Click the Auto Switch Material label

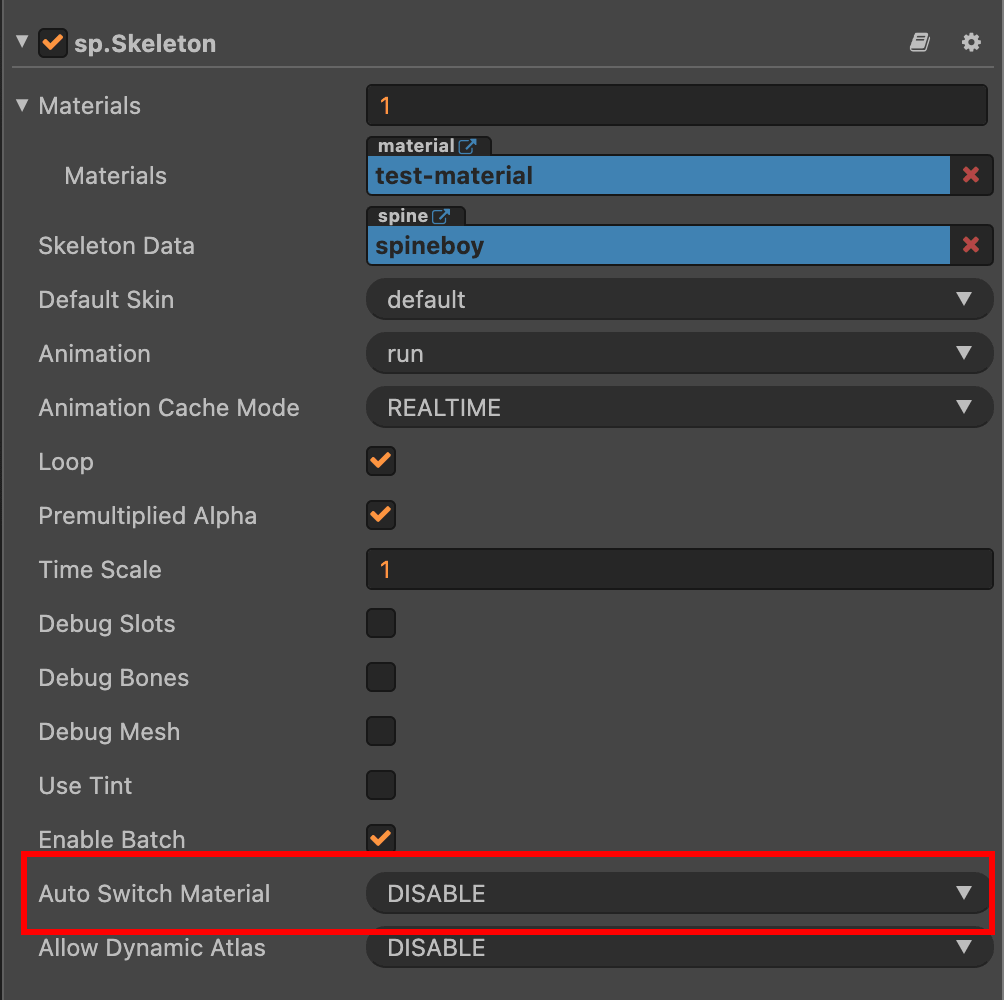click(154, 894)
